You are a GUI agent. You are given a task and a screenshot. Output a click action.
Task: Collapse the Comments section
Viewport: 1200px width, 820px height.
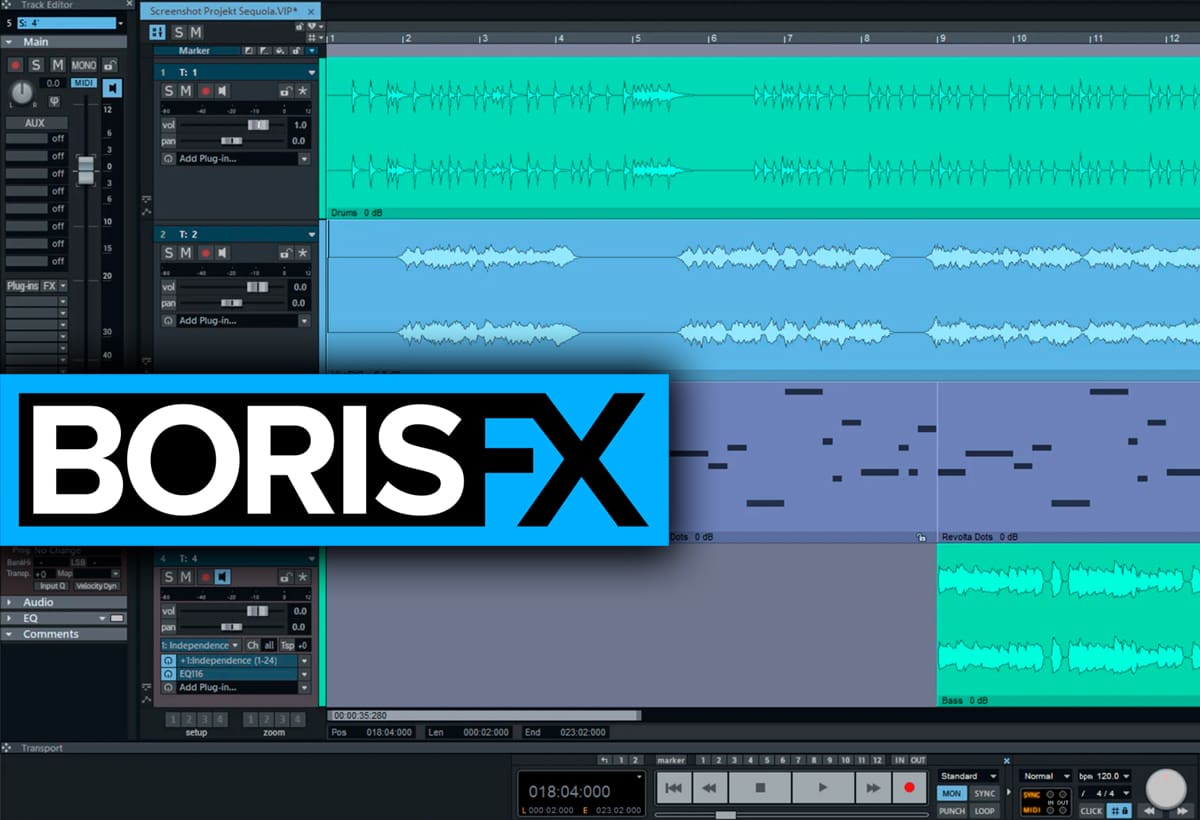[x=8, y=634]
